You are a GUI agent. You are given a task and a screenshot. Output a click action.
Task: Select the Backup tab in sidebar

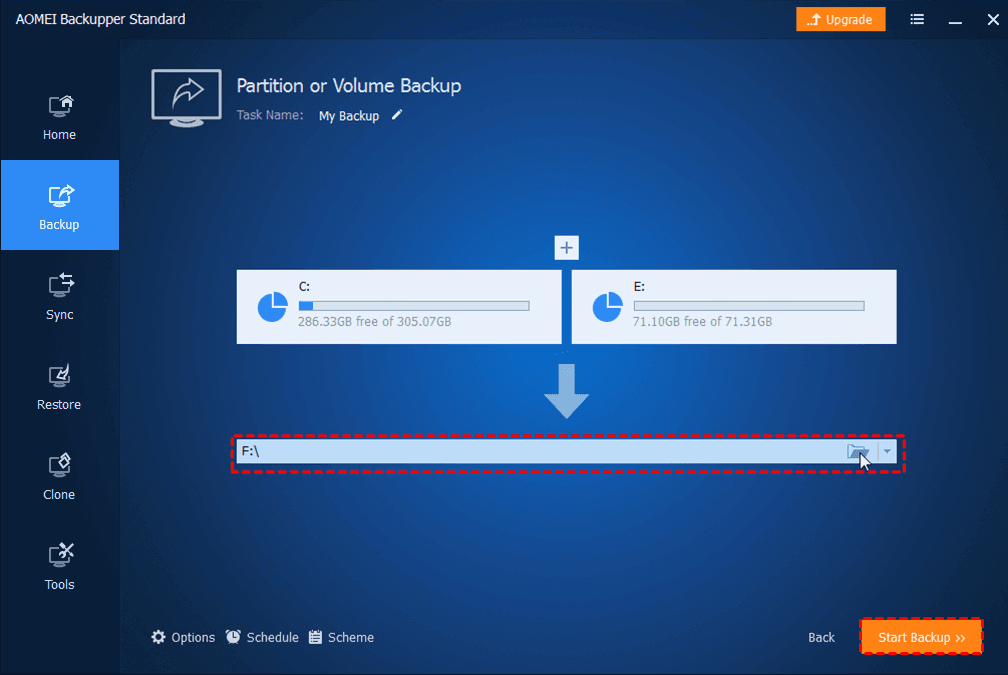59,205
